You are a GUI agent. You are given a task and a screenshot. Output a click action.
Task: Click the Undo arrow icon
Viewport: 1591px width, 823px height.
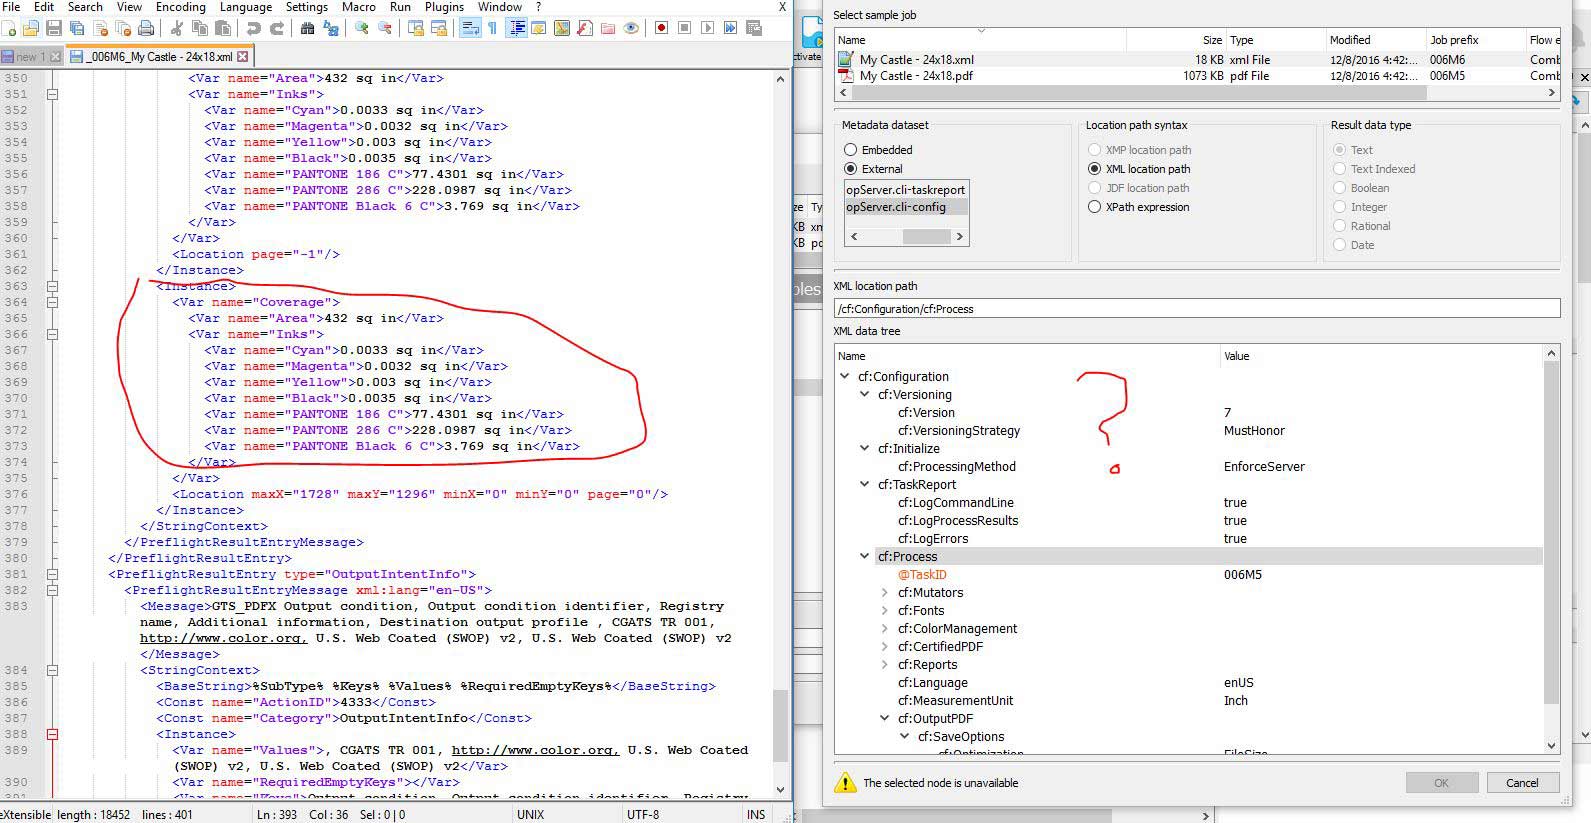click(253, 28)
